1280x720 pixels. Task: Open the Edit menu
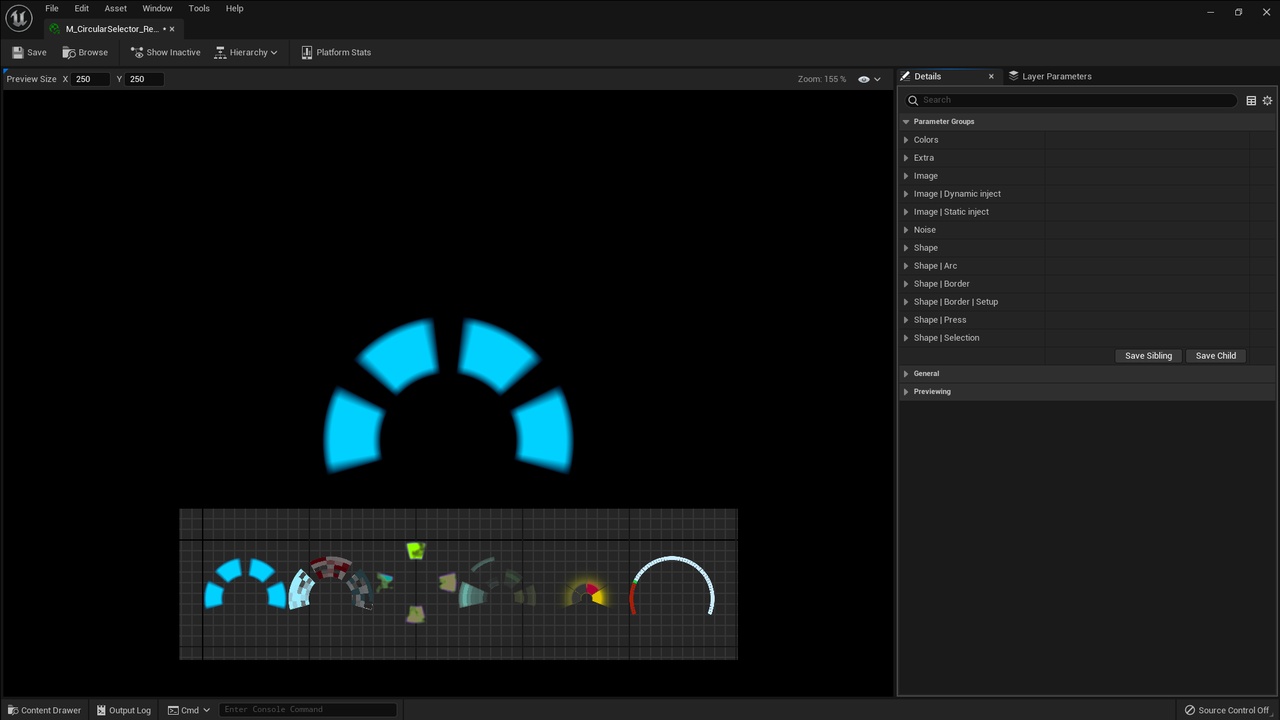[82, 8]
